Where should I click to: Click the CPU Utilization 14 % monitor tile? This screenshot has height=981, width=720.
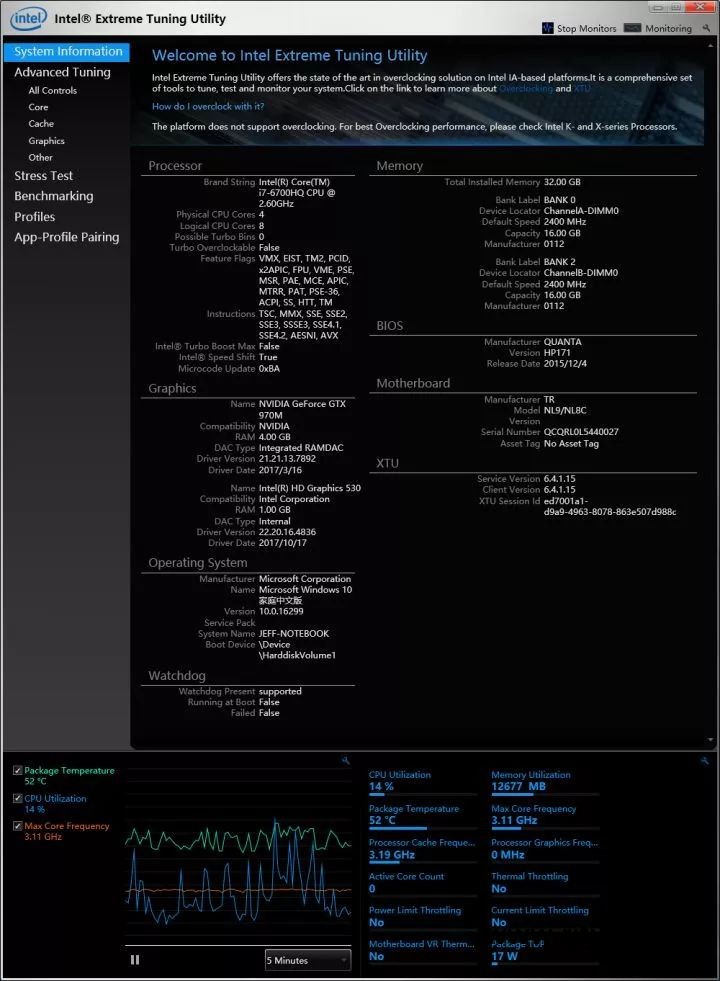[x=422, y=781]
